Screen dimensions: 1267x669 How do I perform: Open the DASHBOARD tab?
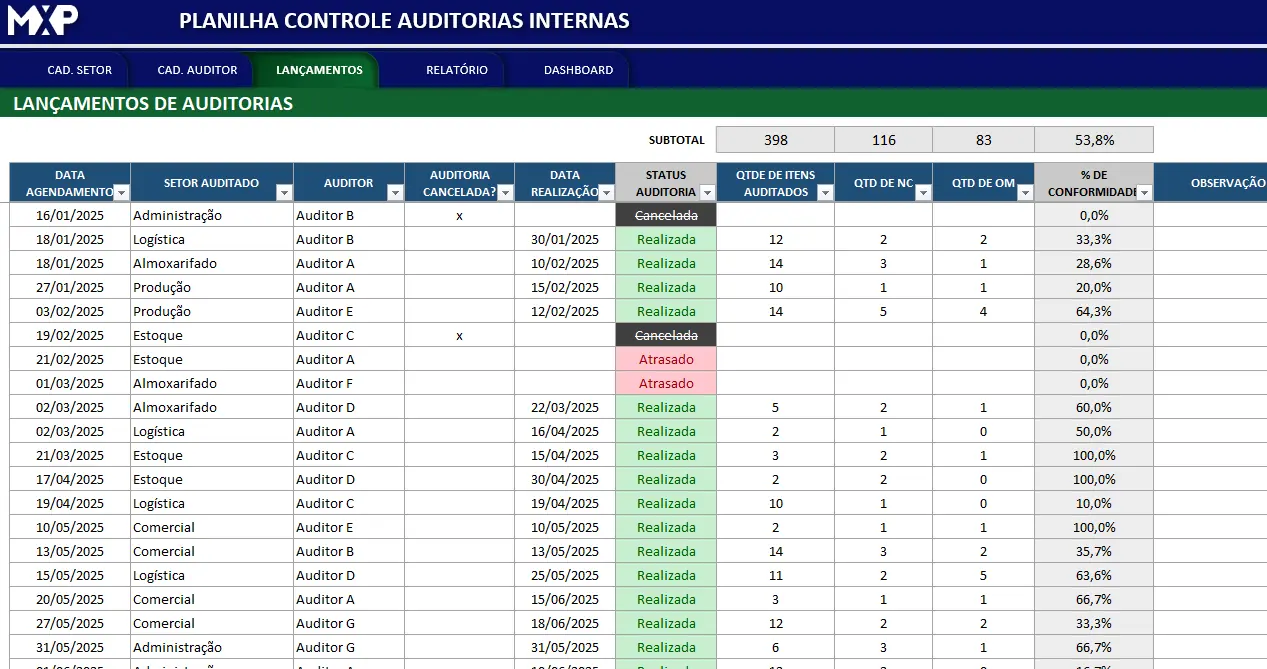click(x=578, y=70)
